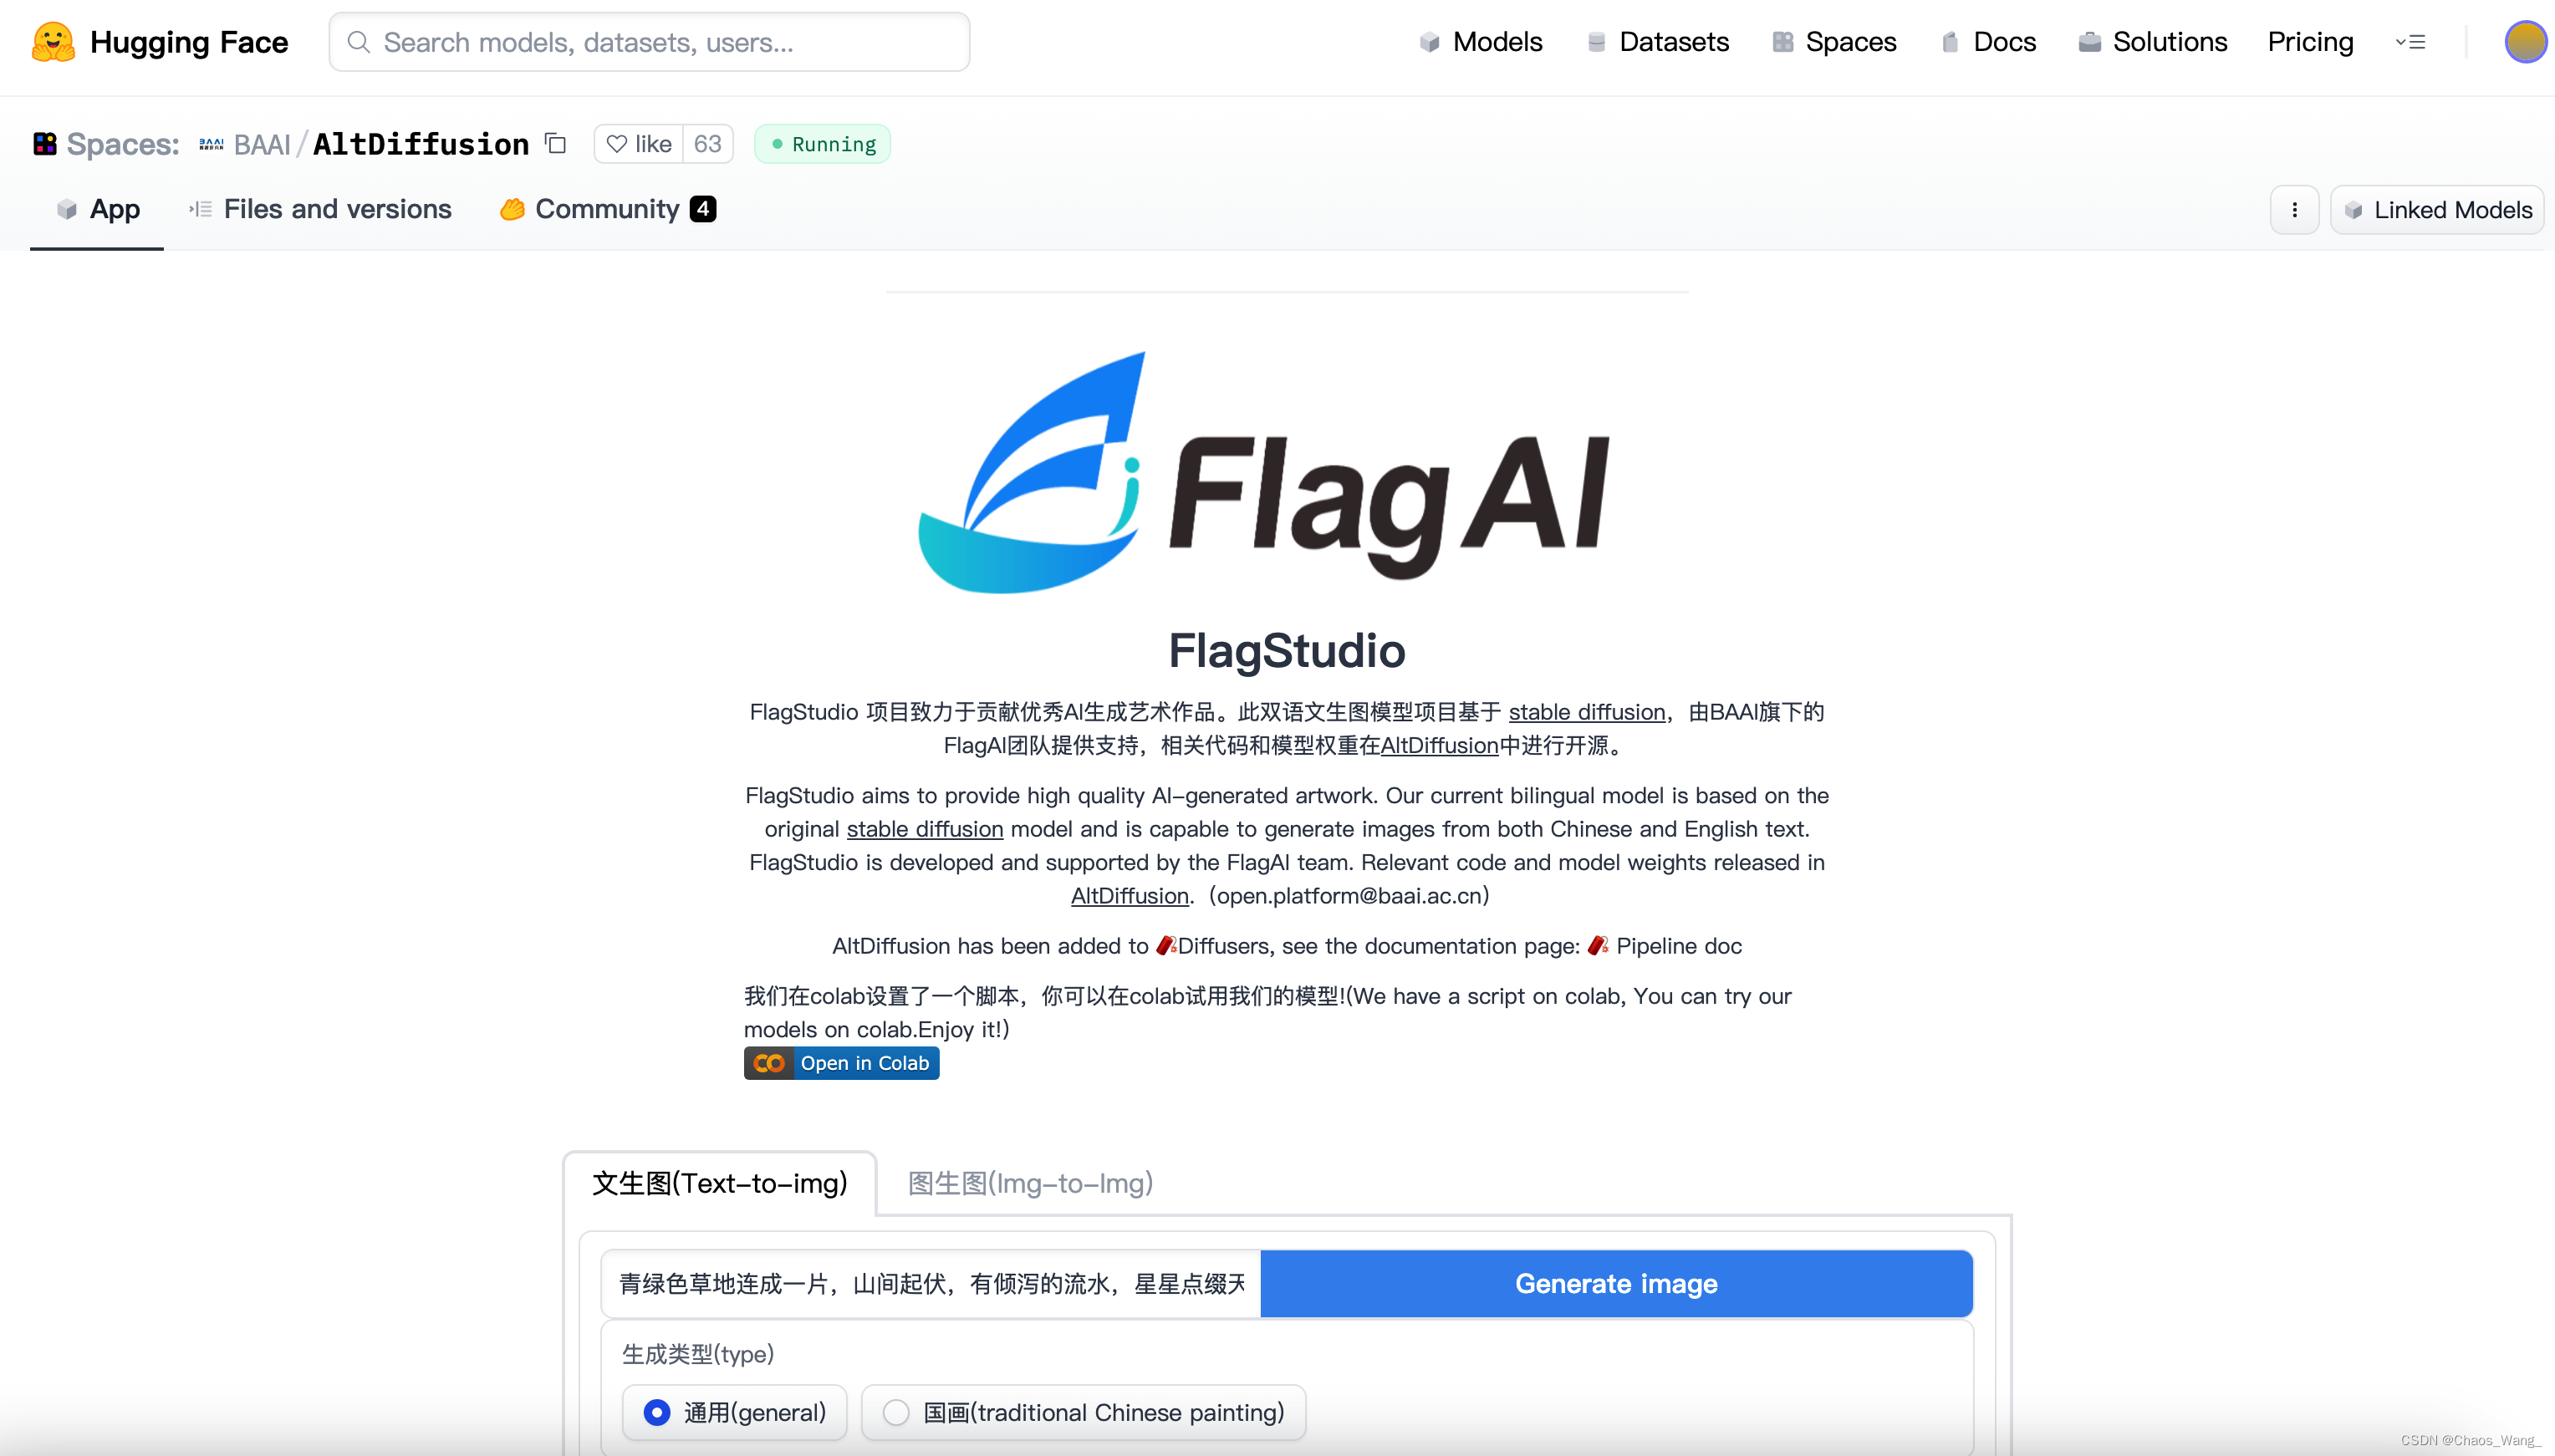The width and height of the screenshot is (2555, 1456).
Task: Open the overflow menu with three dots
Action: (2295, 209)
